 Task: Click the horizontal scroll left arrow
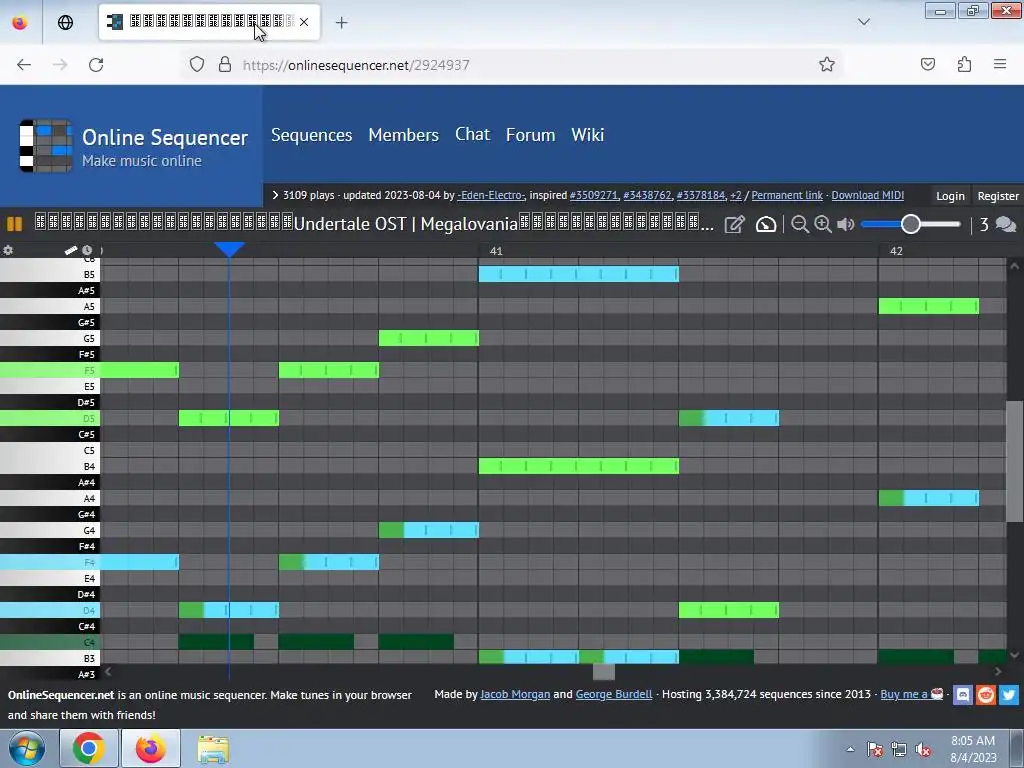(x=108, y=671)
